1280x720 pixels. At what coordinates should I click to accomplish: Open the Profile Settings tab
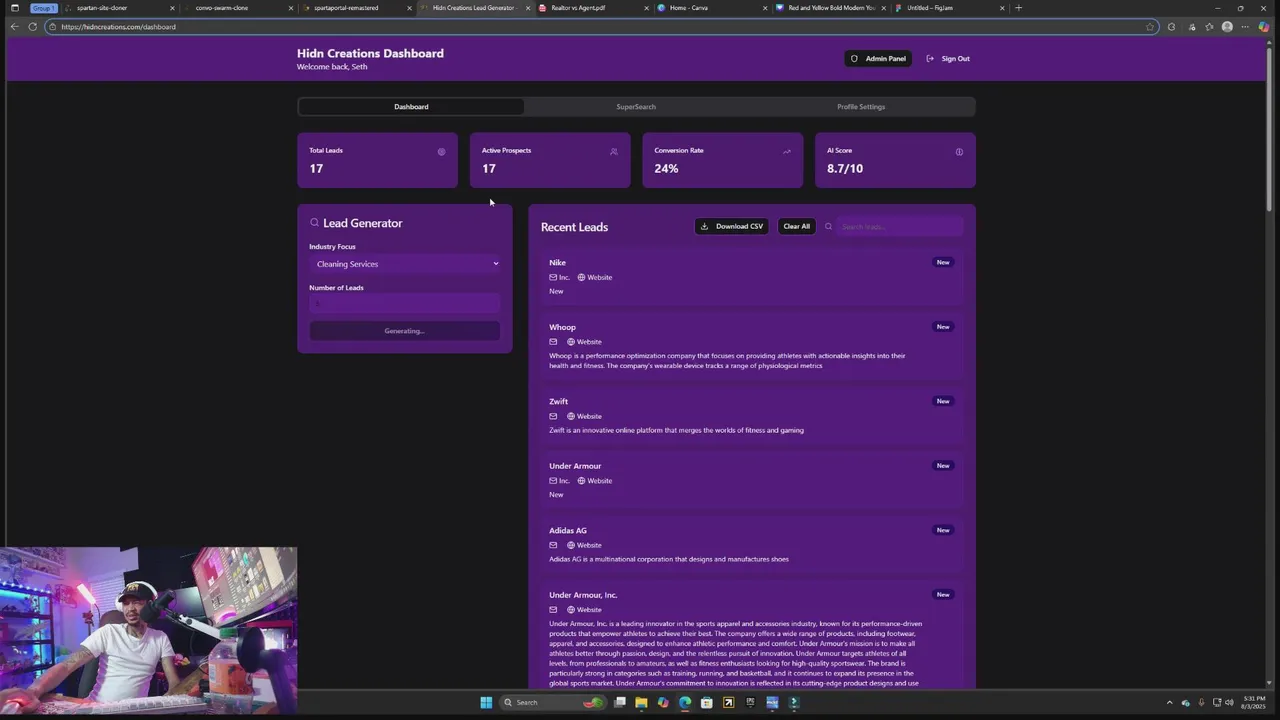click(x=861, y=107)
